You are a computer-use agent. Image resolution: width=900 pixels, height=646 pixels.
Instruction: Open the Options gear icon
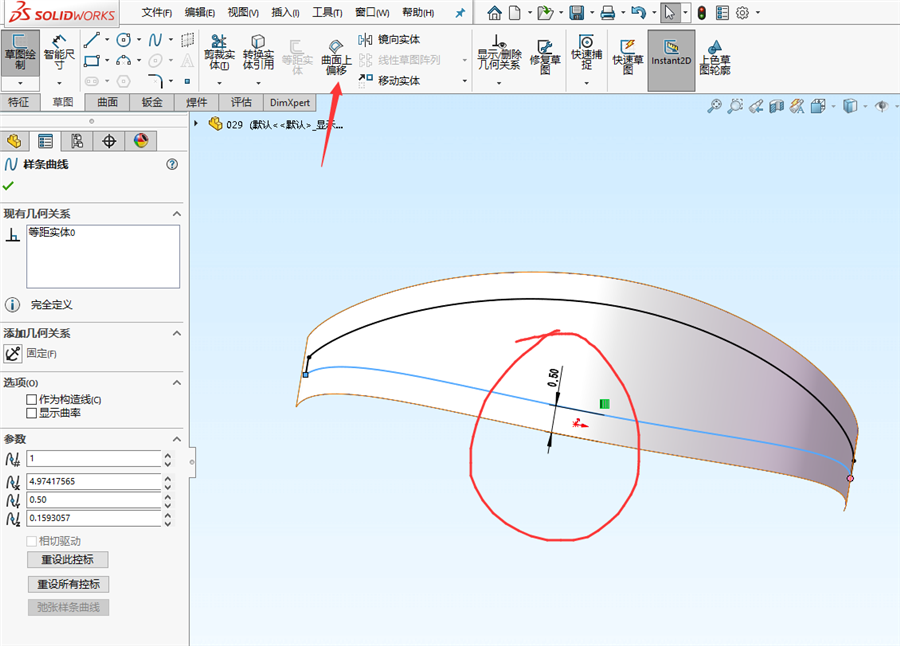[742, 13]
